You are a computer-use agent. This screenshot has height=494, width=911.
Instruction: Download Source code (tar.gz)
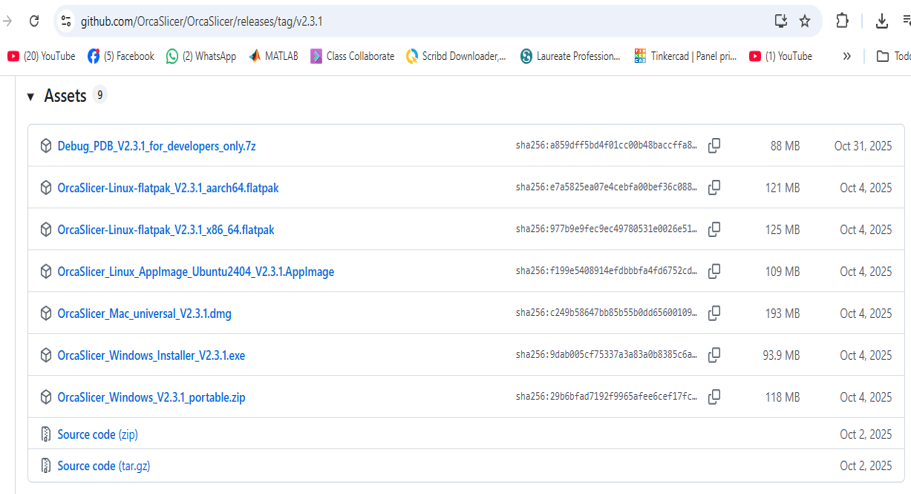104,466
